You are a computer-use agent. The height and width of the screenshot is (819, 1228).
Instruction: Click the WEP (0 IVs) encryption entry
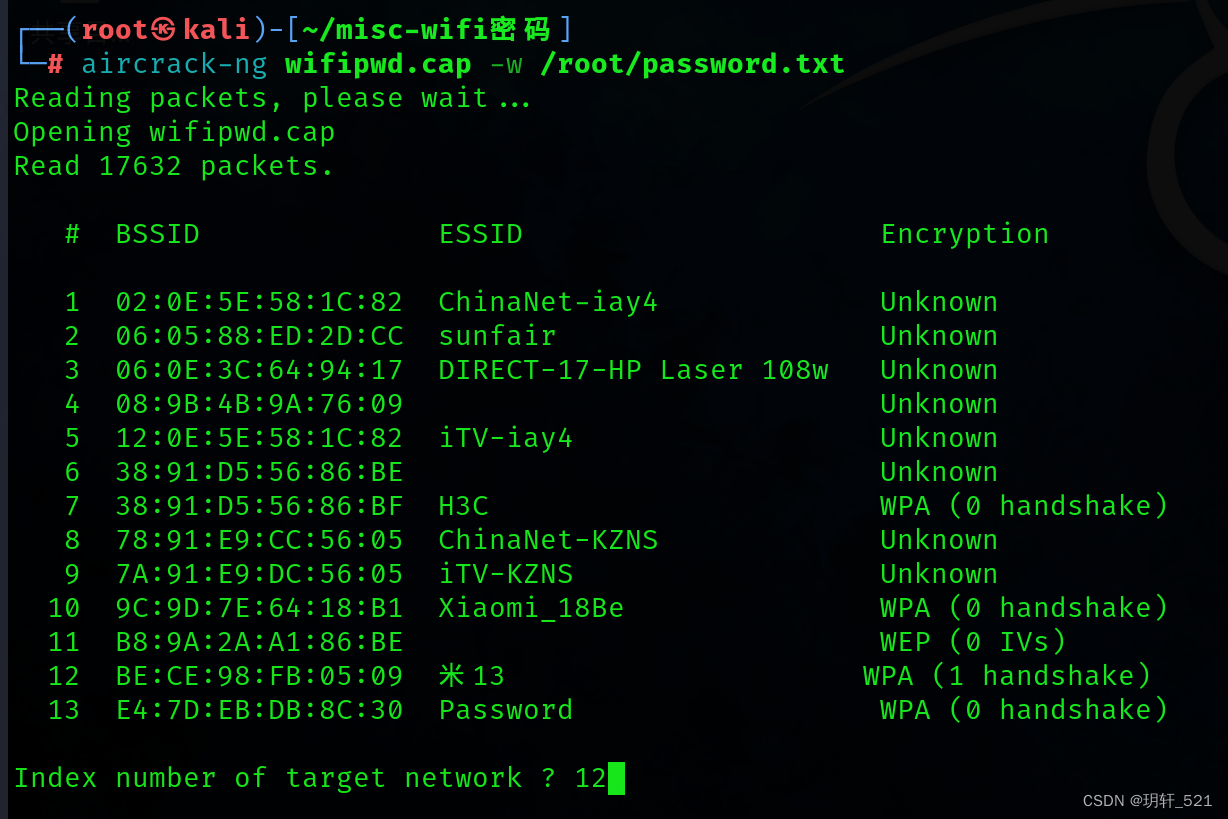(x=974, y=642)
